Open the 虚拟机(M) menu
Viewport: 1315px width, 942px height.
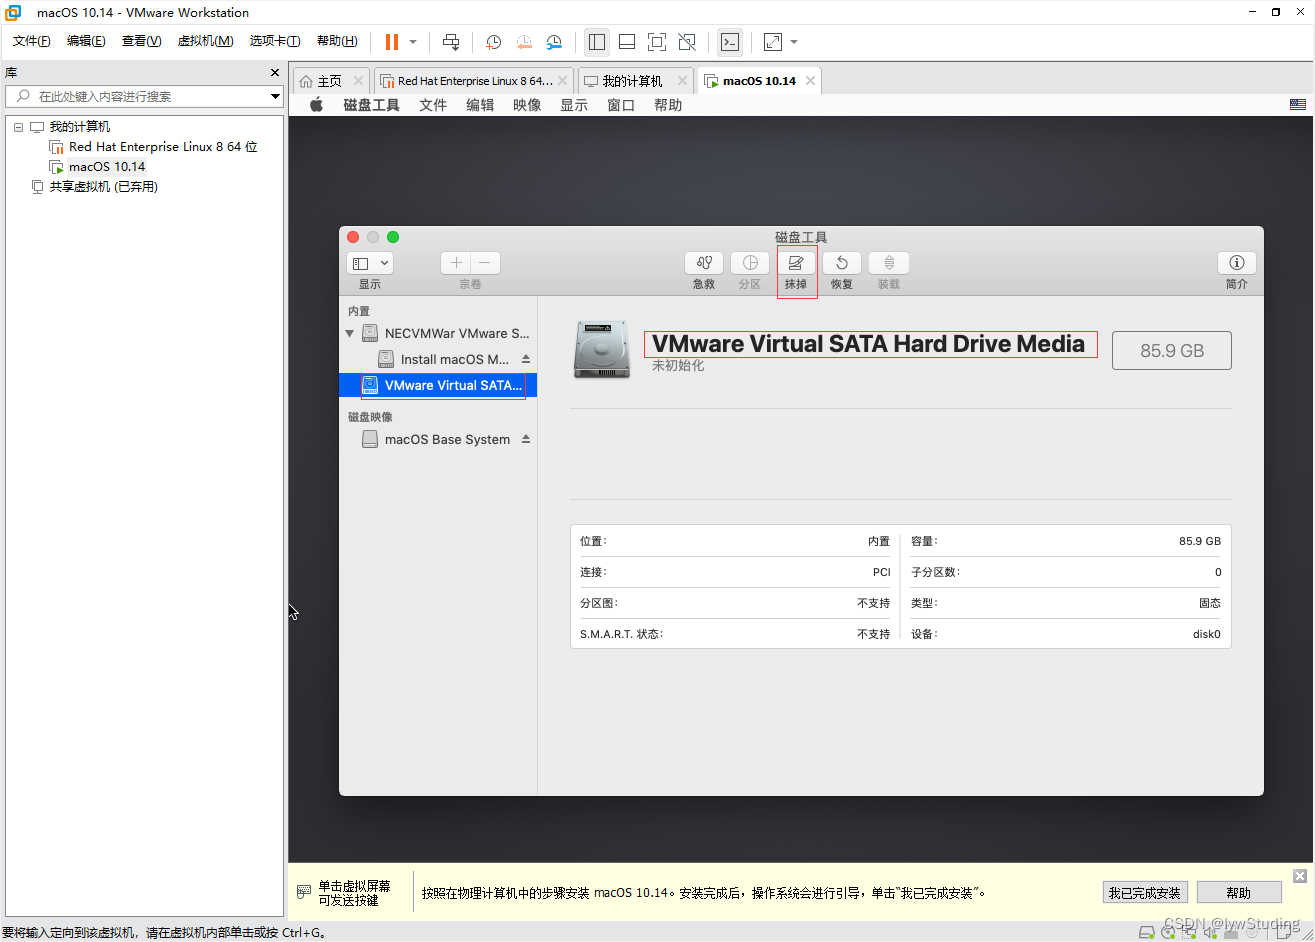pyautogui.click(x=205, y=41)
